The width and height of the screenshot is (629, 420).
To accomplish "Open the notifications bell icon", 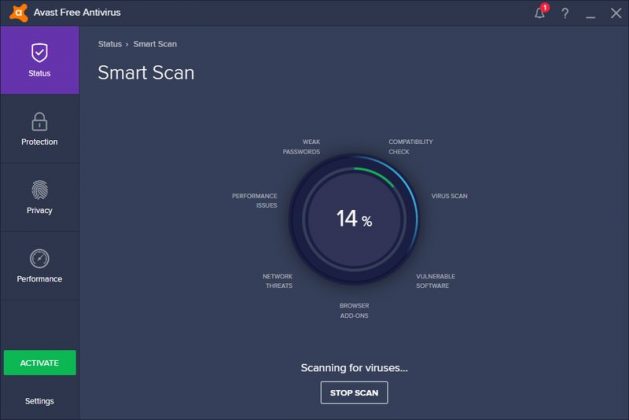I will click(x=540, y=13).
